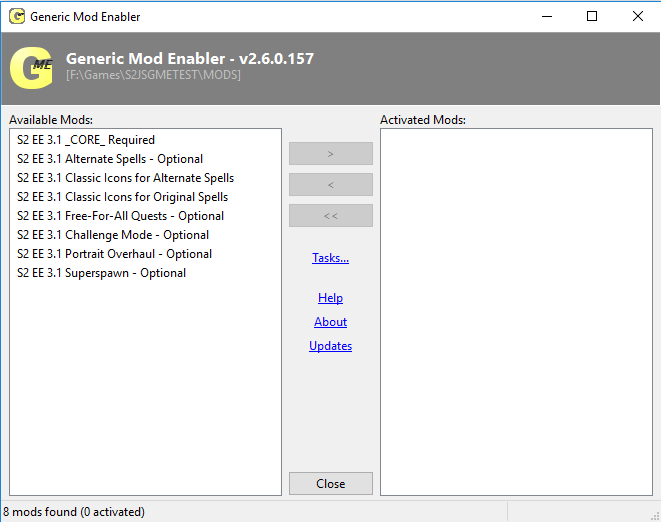Click the yellow GME logo in header

click(x=32, y=68)
